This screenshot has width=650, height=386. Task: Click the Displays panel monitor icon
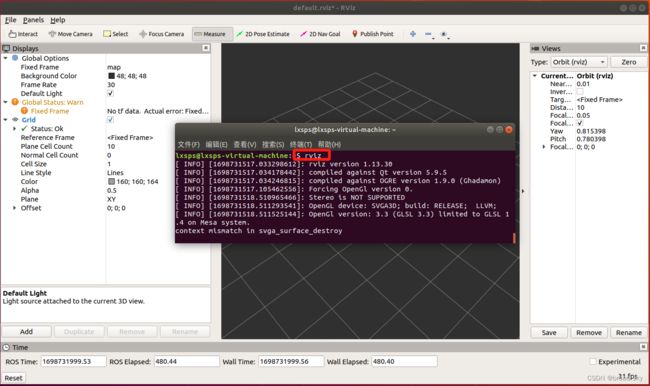6,49
